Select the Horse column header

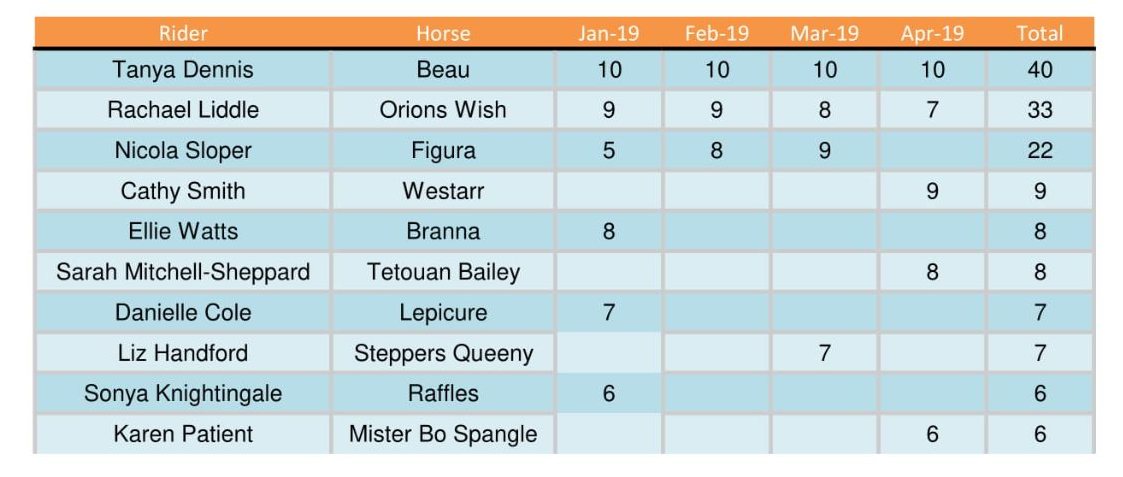443,34
